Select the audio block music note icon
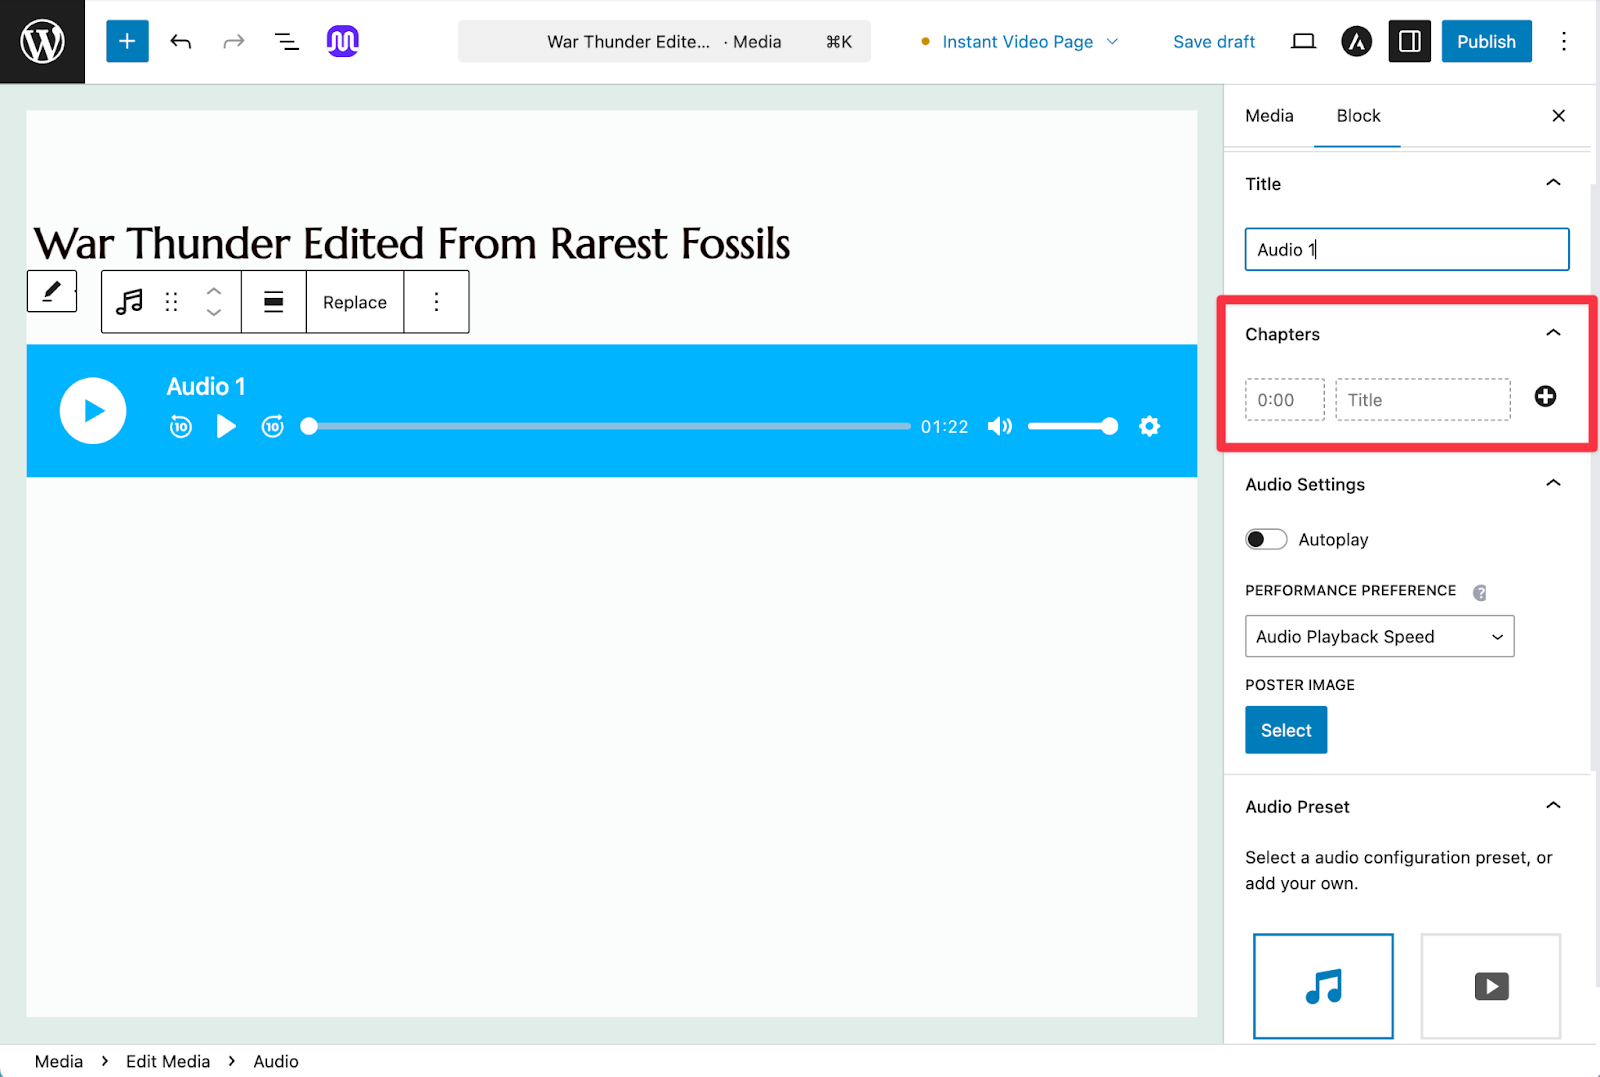The height and width of the screenshot is (1077, 1600). coord(130,301)
